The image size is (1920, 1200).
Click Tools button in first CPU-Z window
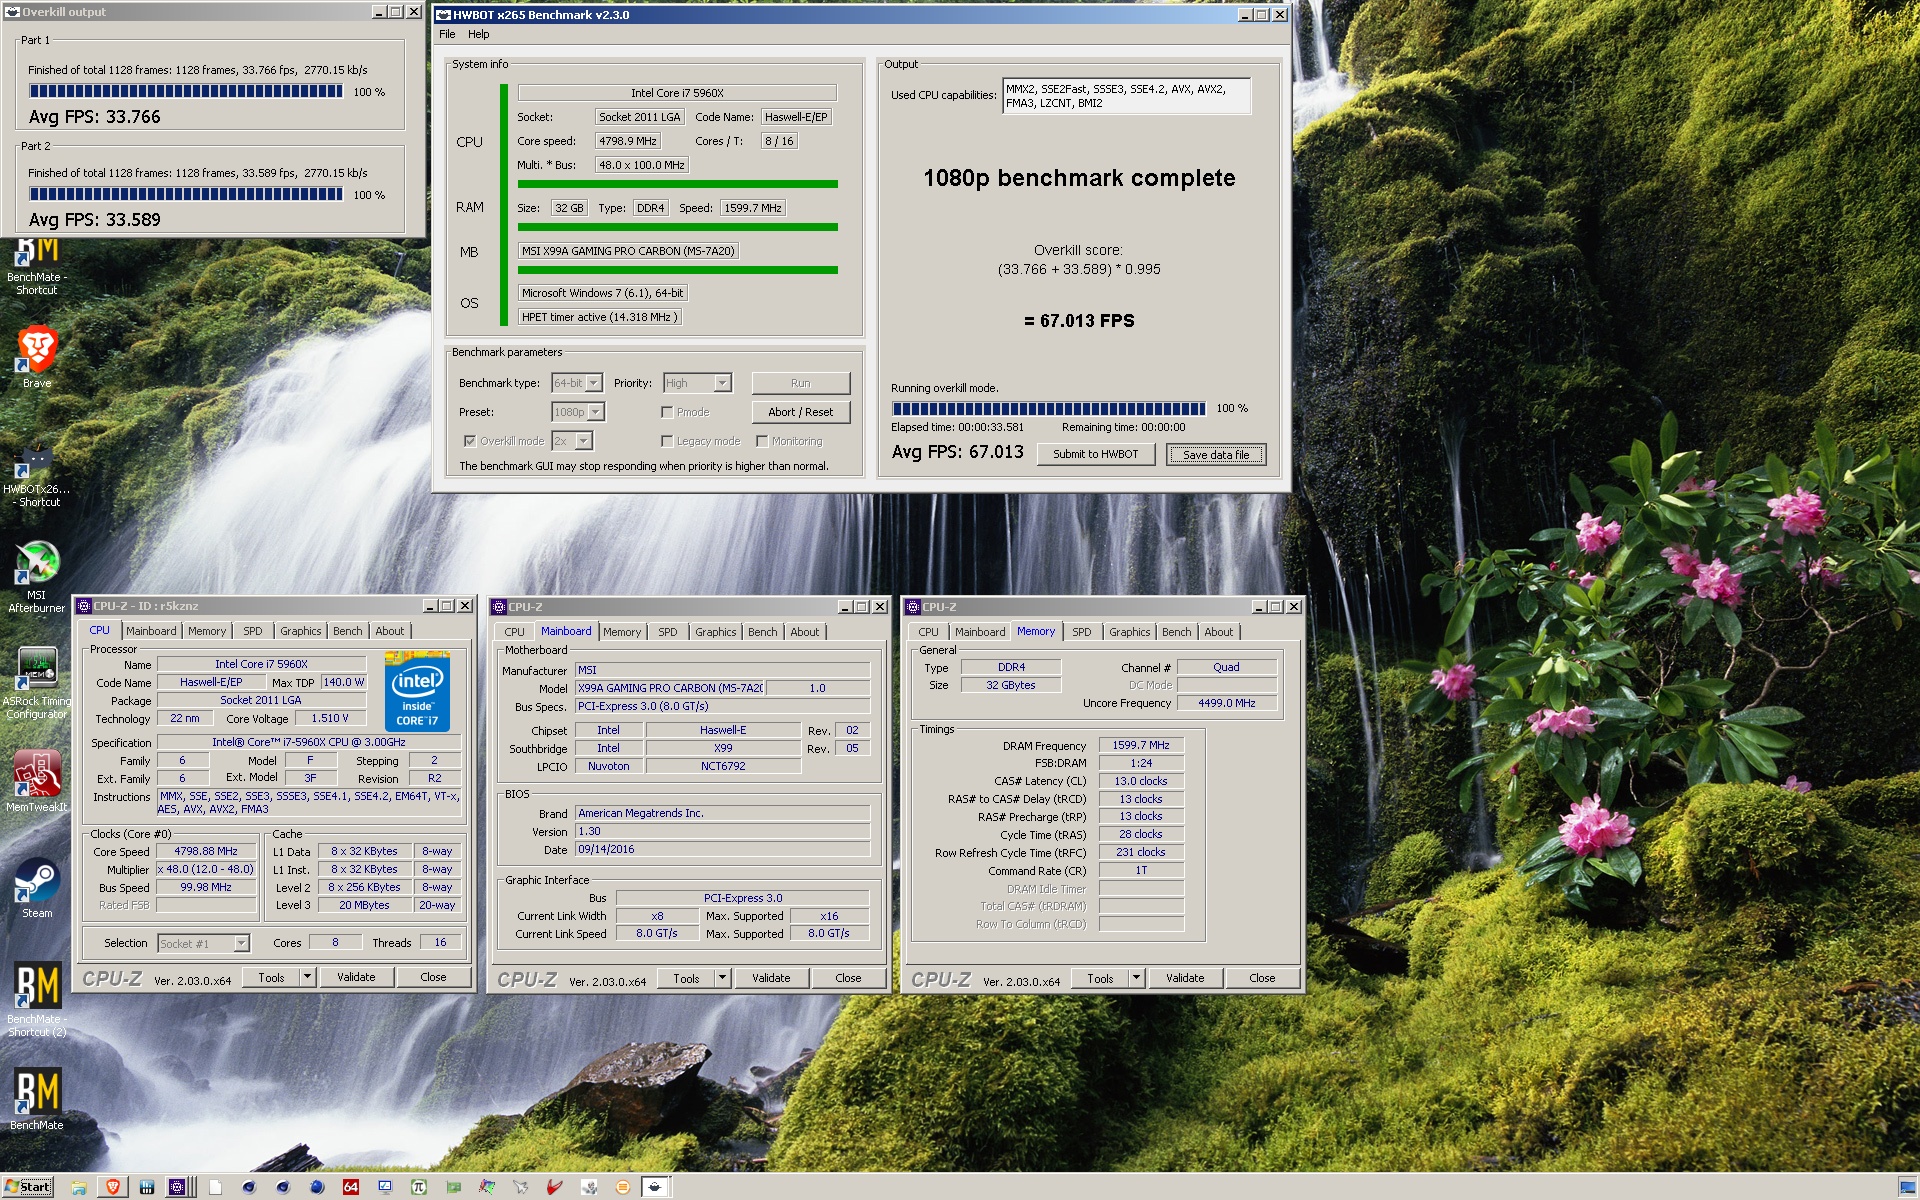click(271, 977)
